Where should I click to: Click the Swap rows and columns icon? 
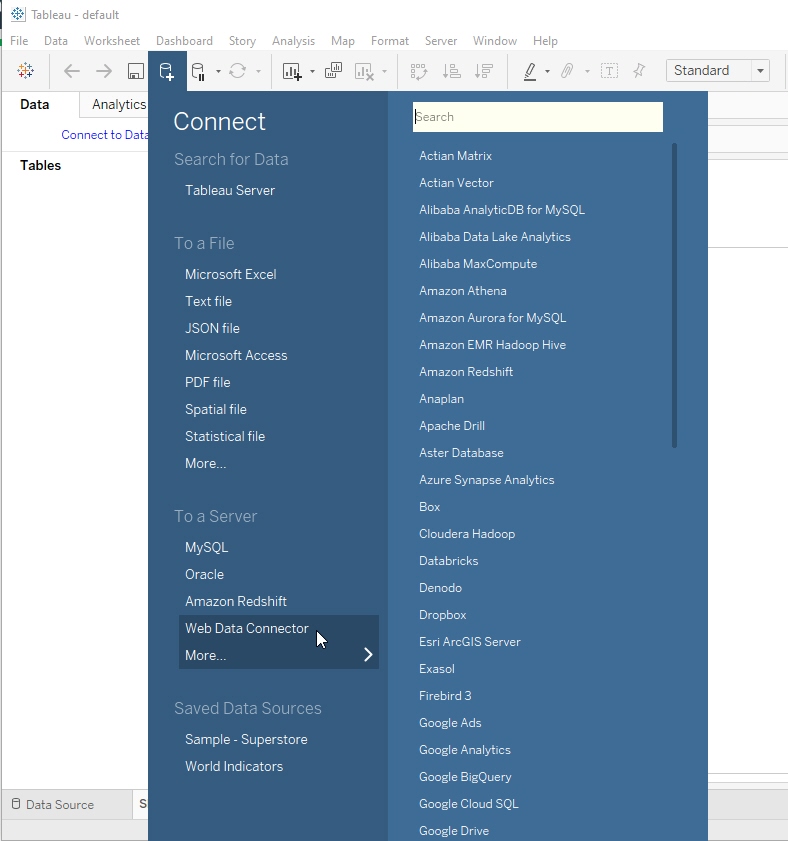(419, 71)
